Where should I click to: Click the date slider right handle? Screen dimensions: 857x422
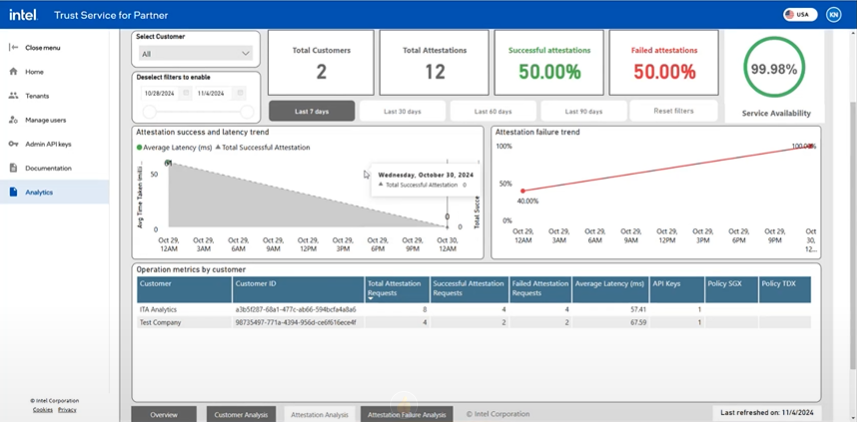click(247, 113)
